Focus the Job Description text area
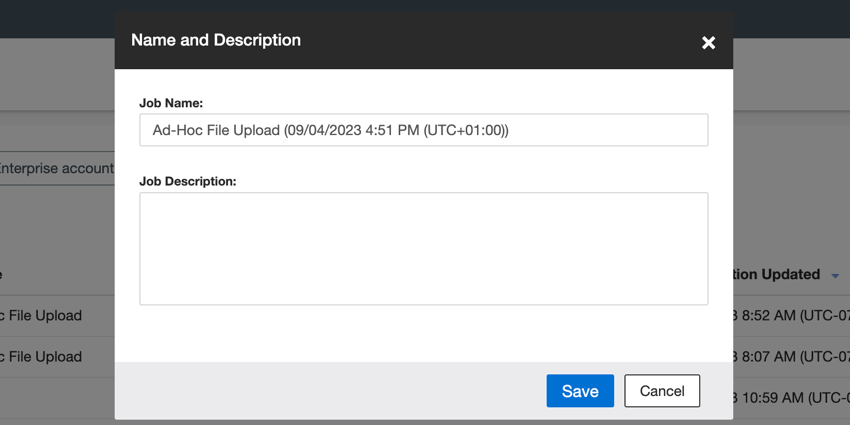 pos(423,248)
